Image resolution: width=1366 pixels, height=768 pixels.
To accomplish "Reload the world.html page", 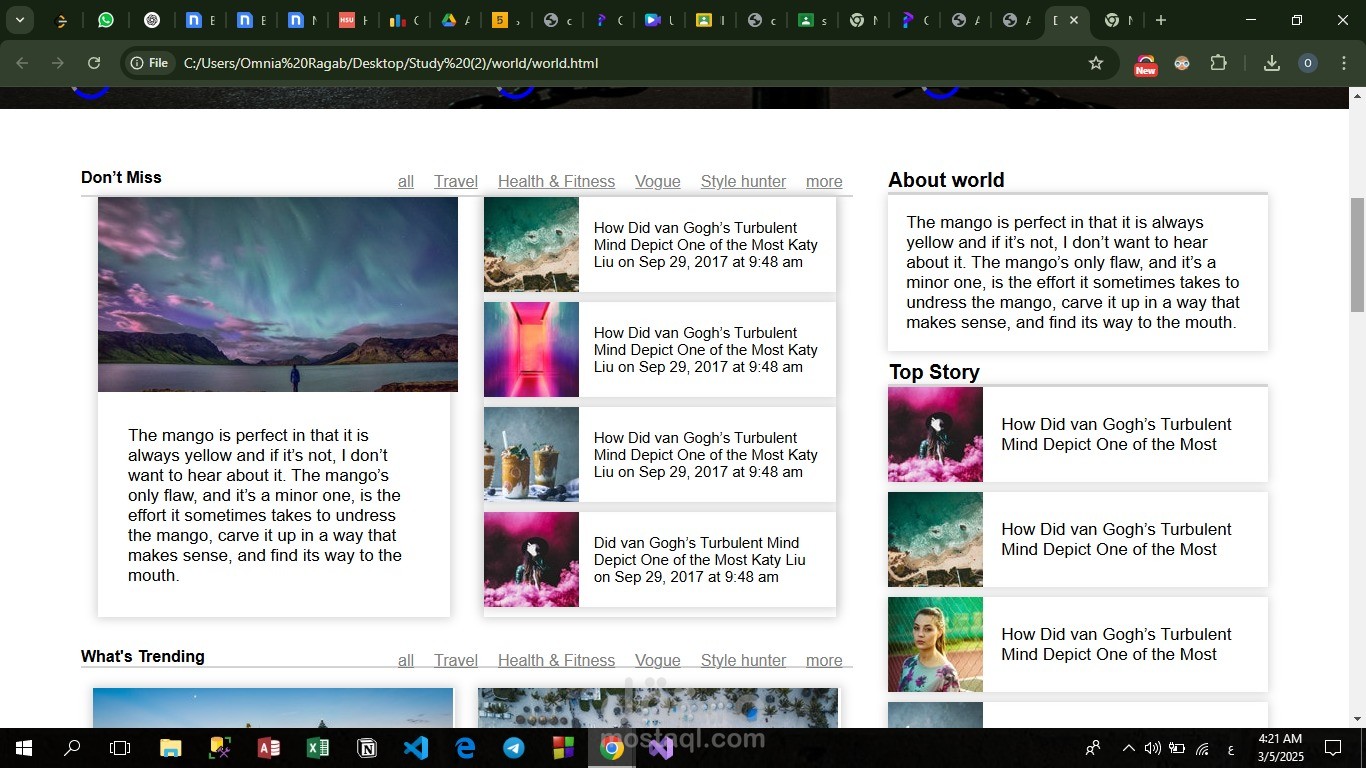I will (94, 63).
